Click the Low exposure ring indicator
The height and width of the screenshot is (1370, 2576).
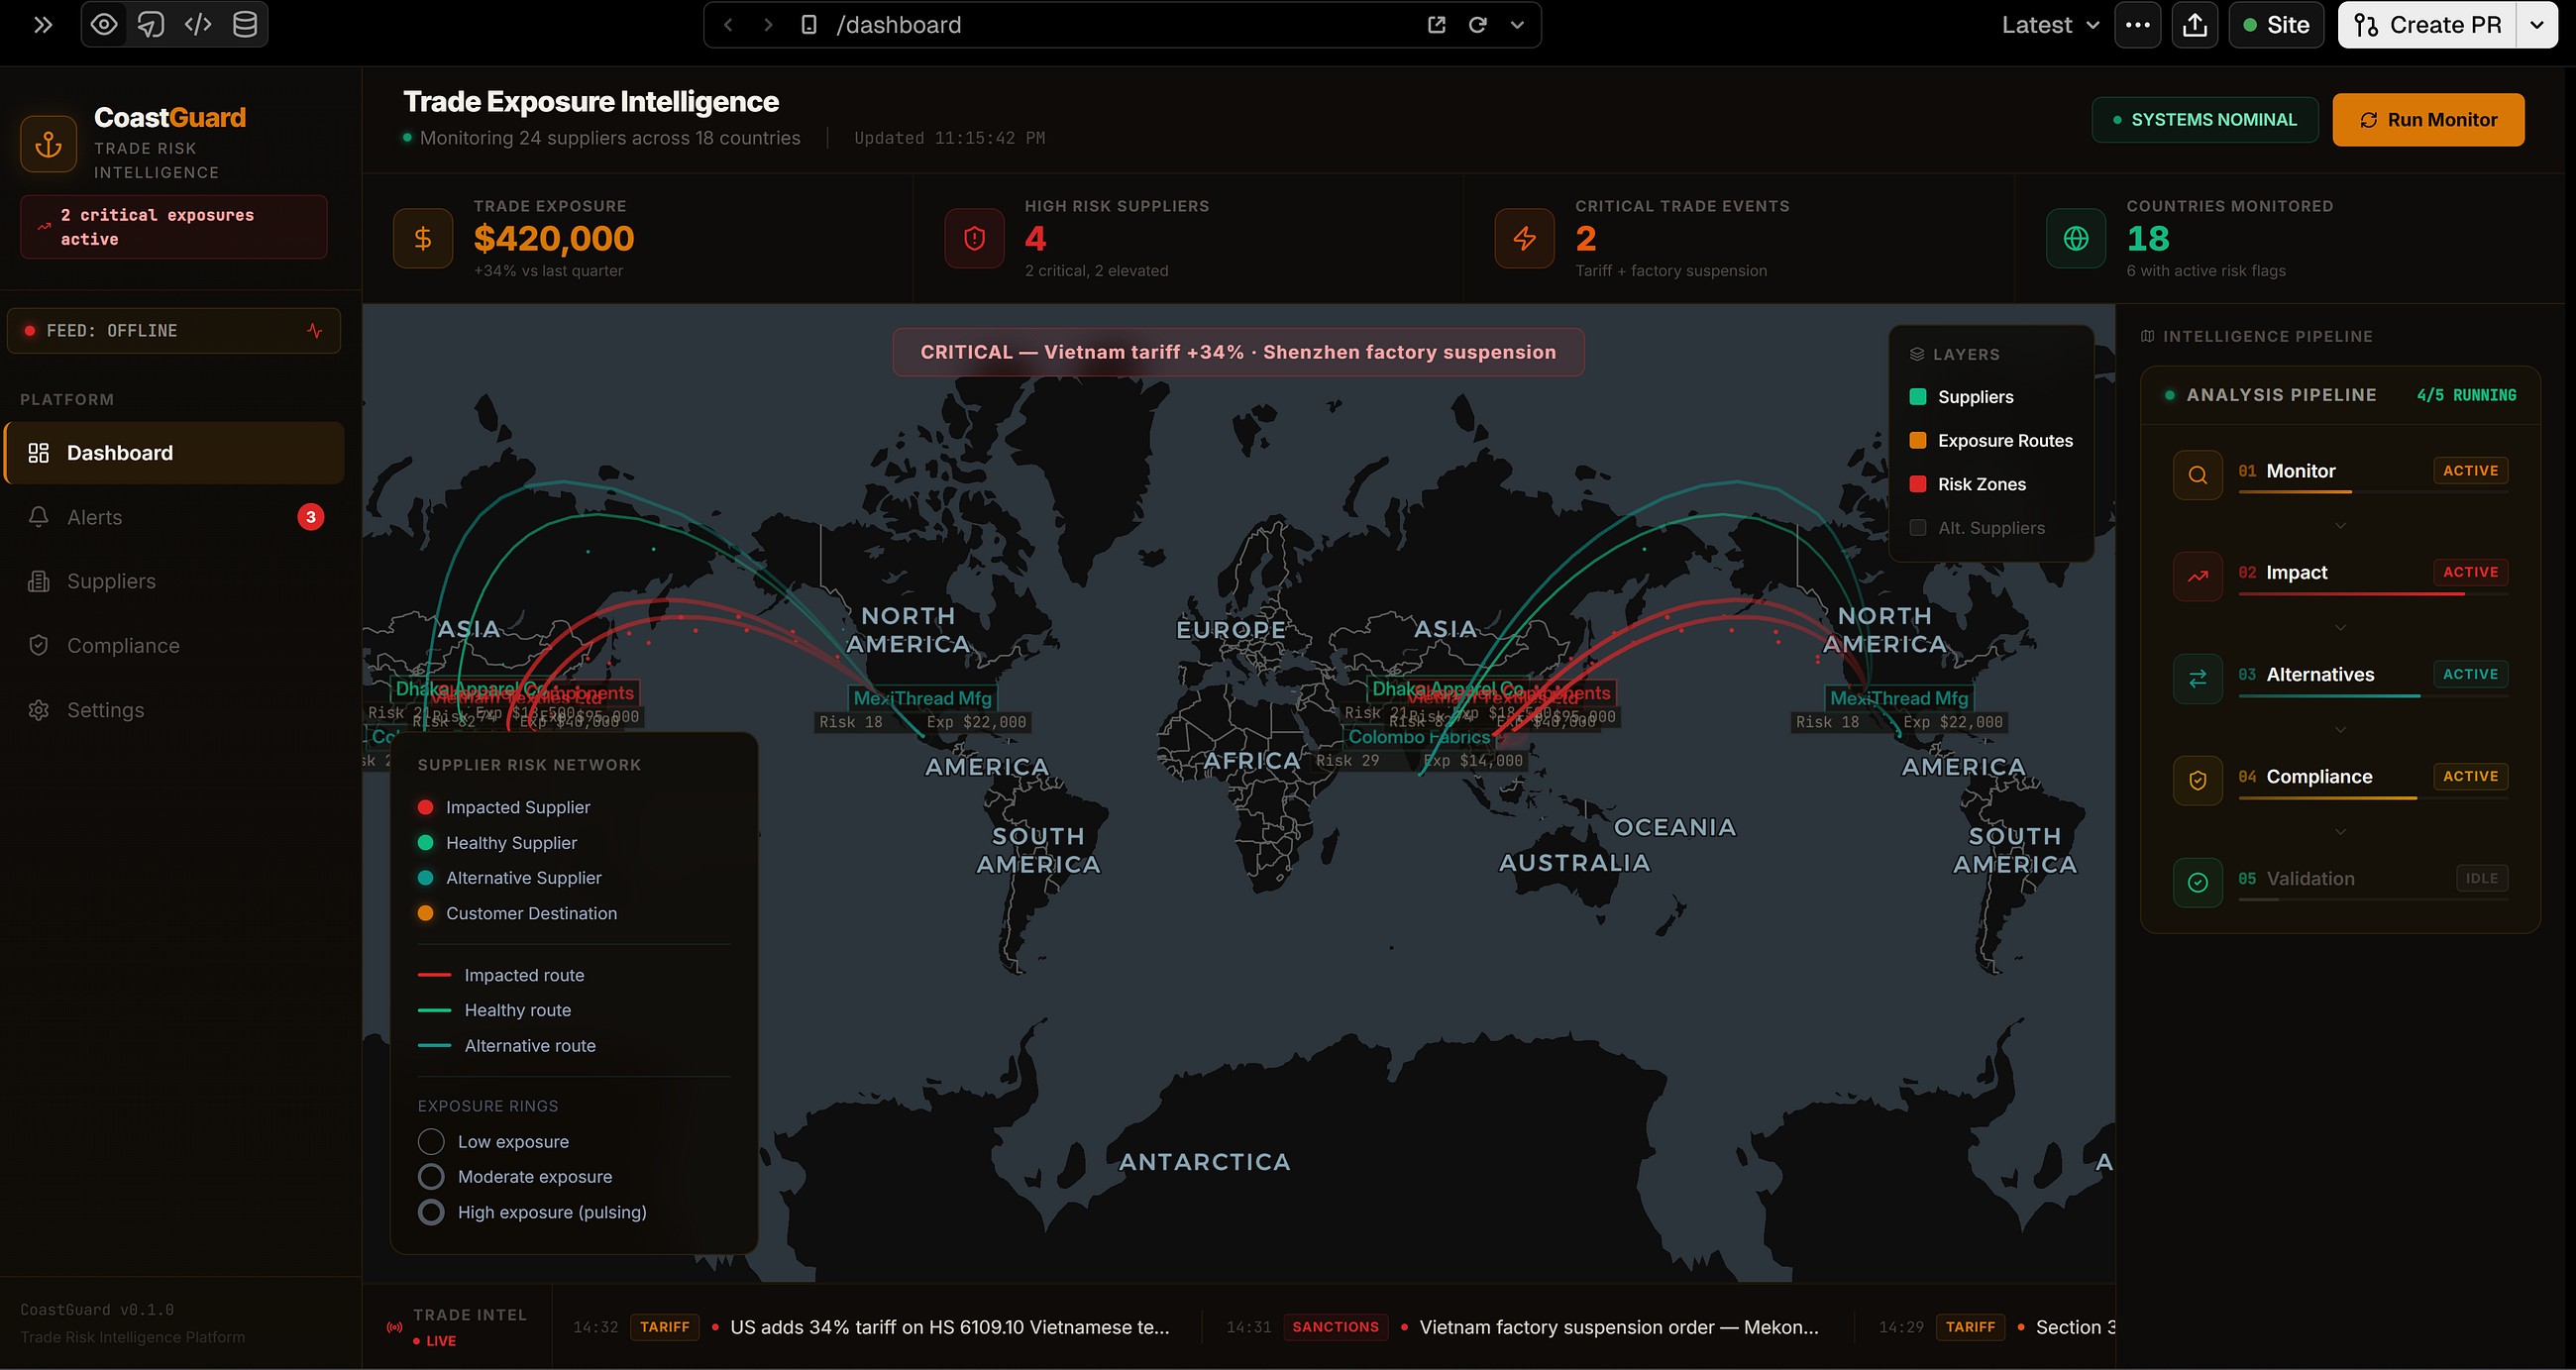tap(431, 1142)
